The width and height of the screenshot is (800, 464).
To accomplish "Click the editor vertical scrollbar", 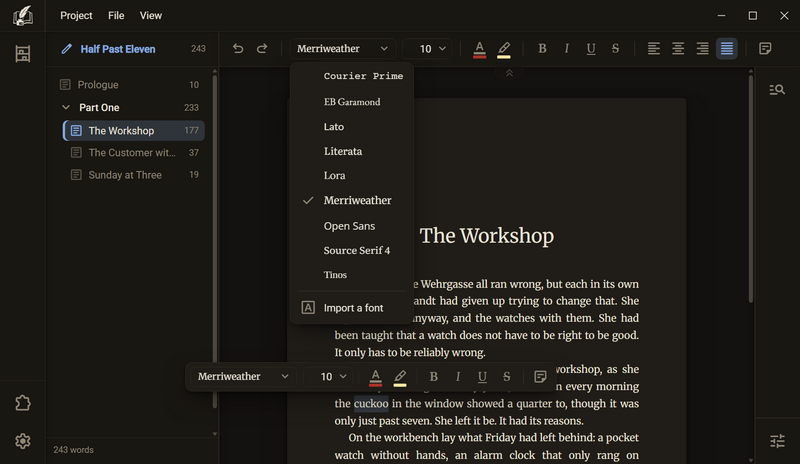I will tap(751, 189).
